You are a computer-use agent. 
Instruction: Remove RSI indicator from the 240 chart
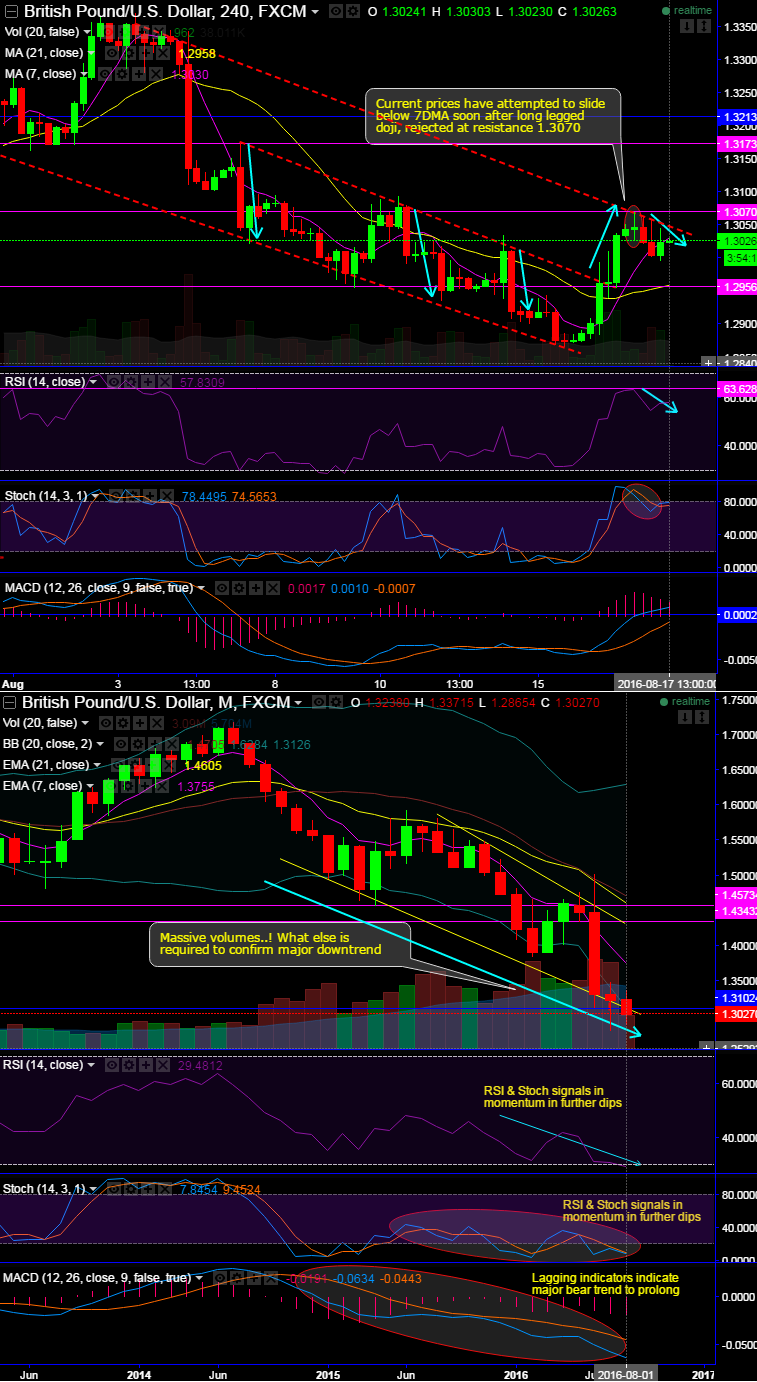165,381
